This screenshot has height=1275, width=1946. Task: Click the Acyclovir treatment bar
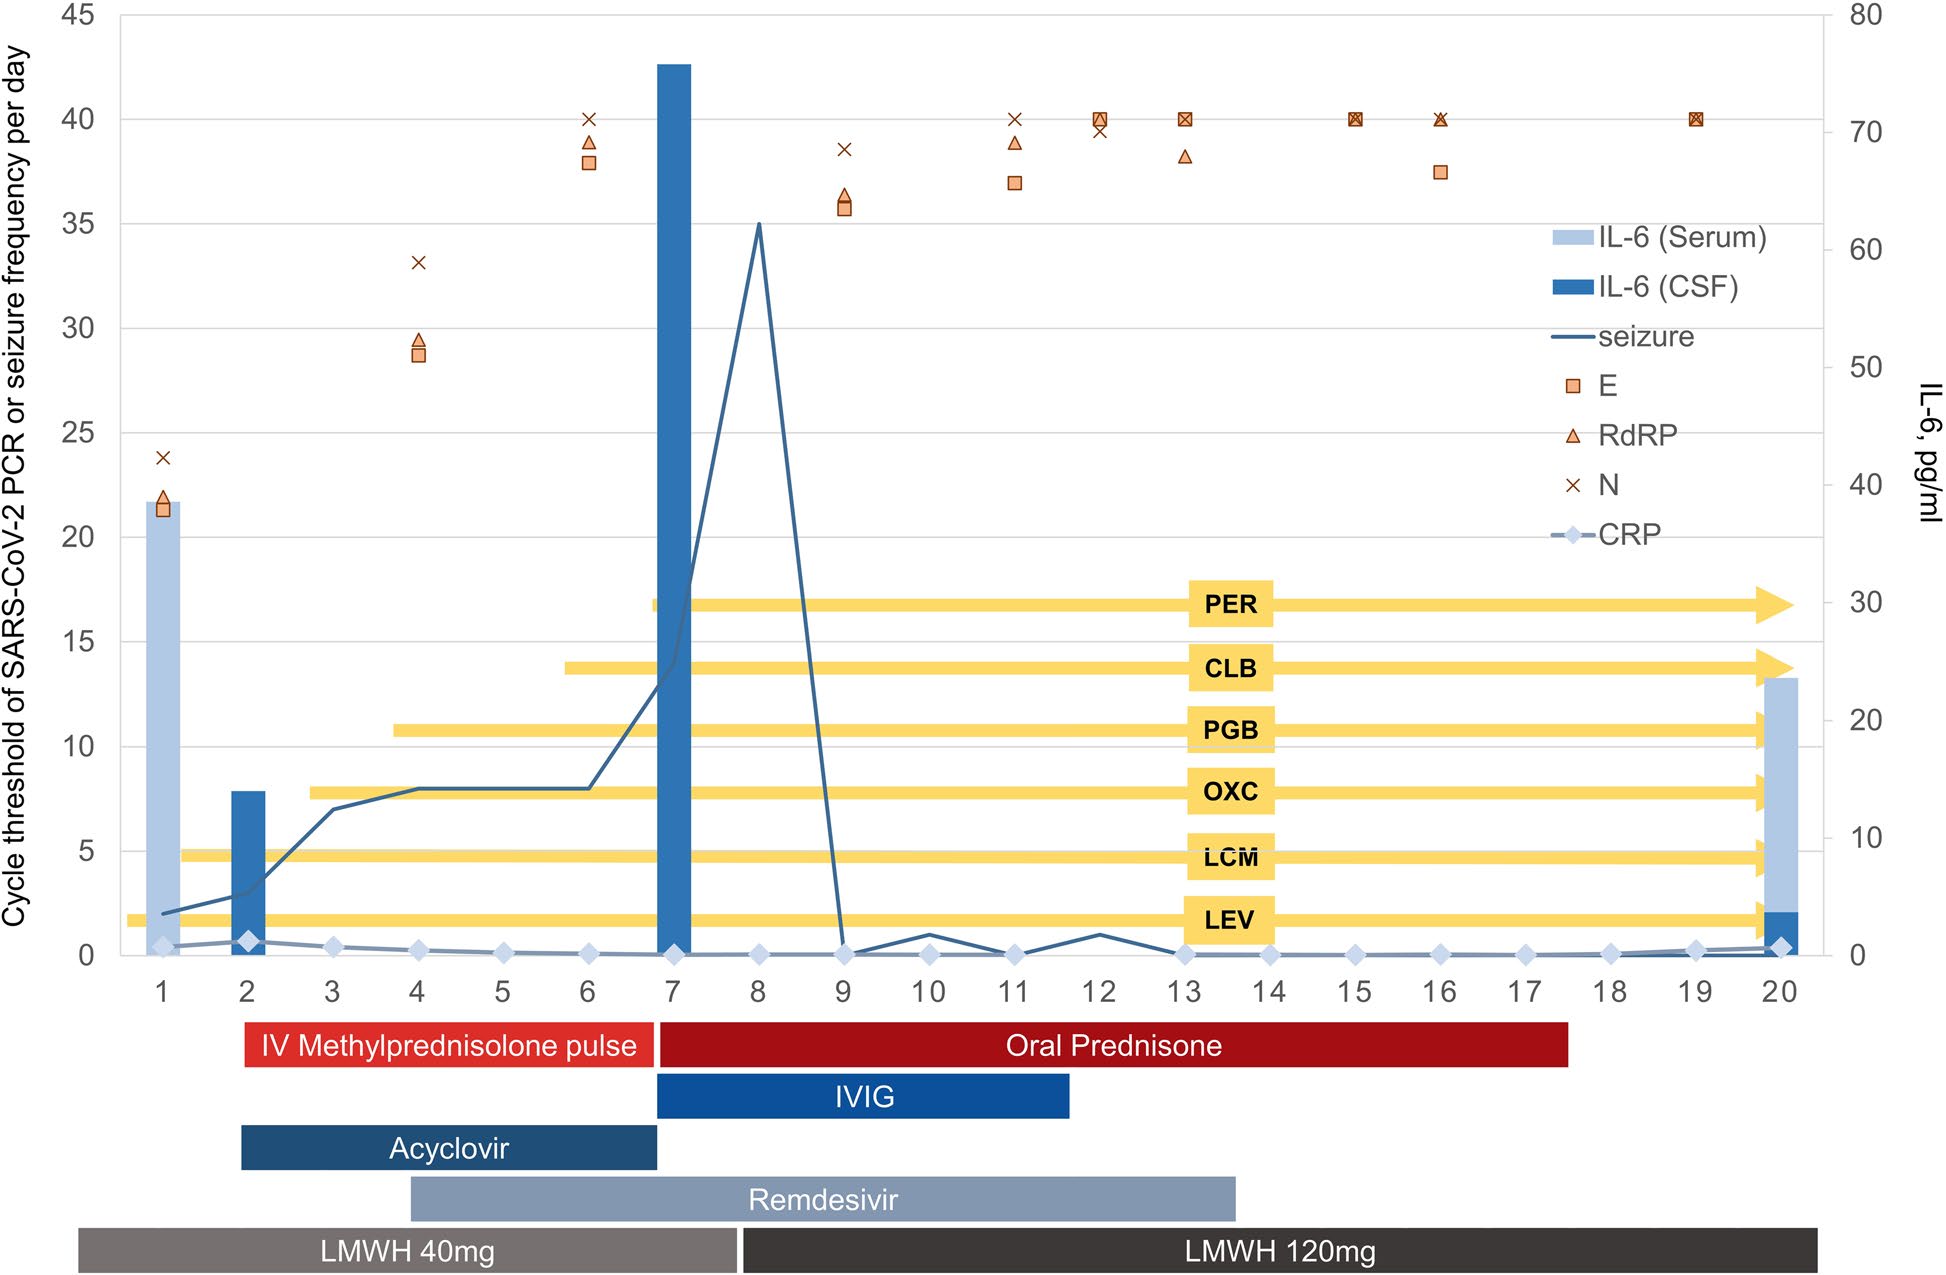tap(448, 1148)
